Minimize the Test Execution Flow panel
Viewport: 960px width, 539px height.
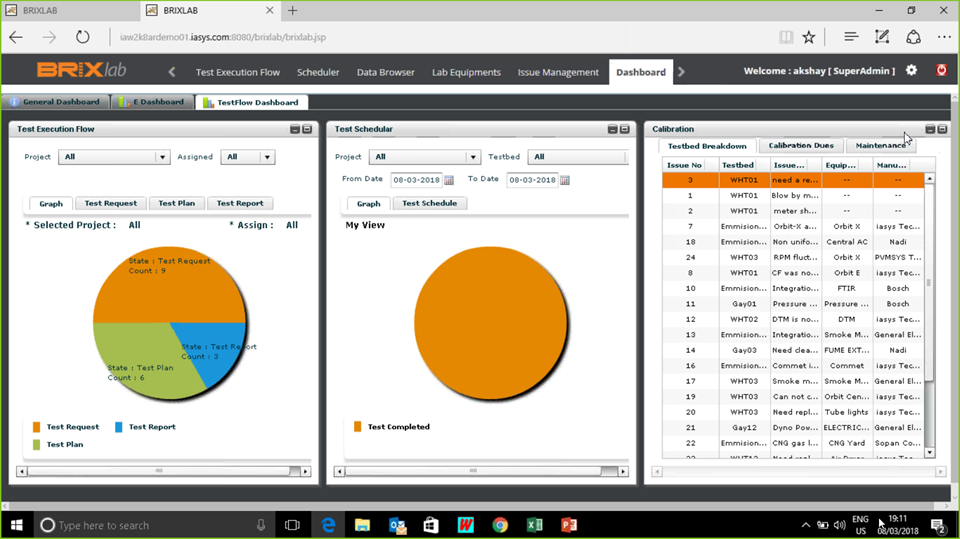pyautogui.click(x=295, y=129)
